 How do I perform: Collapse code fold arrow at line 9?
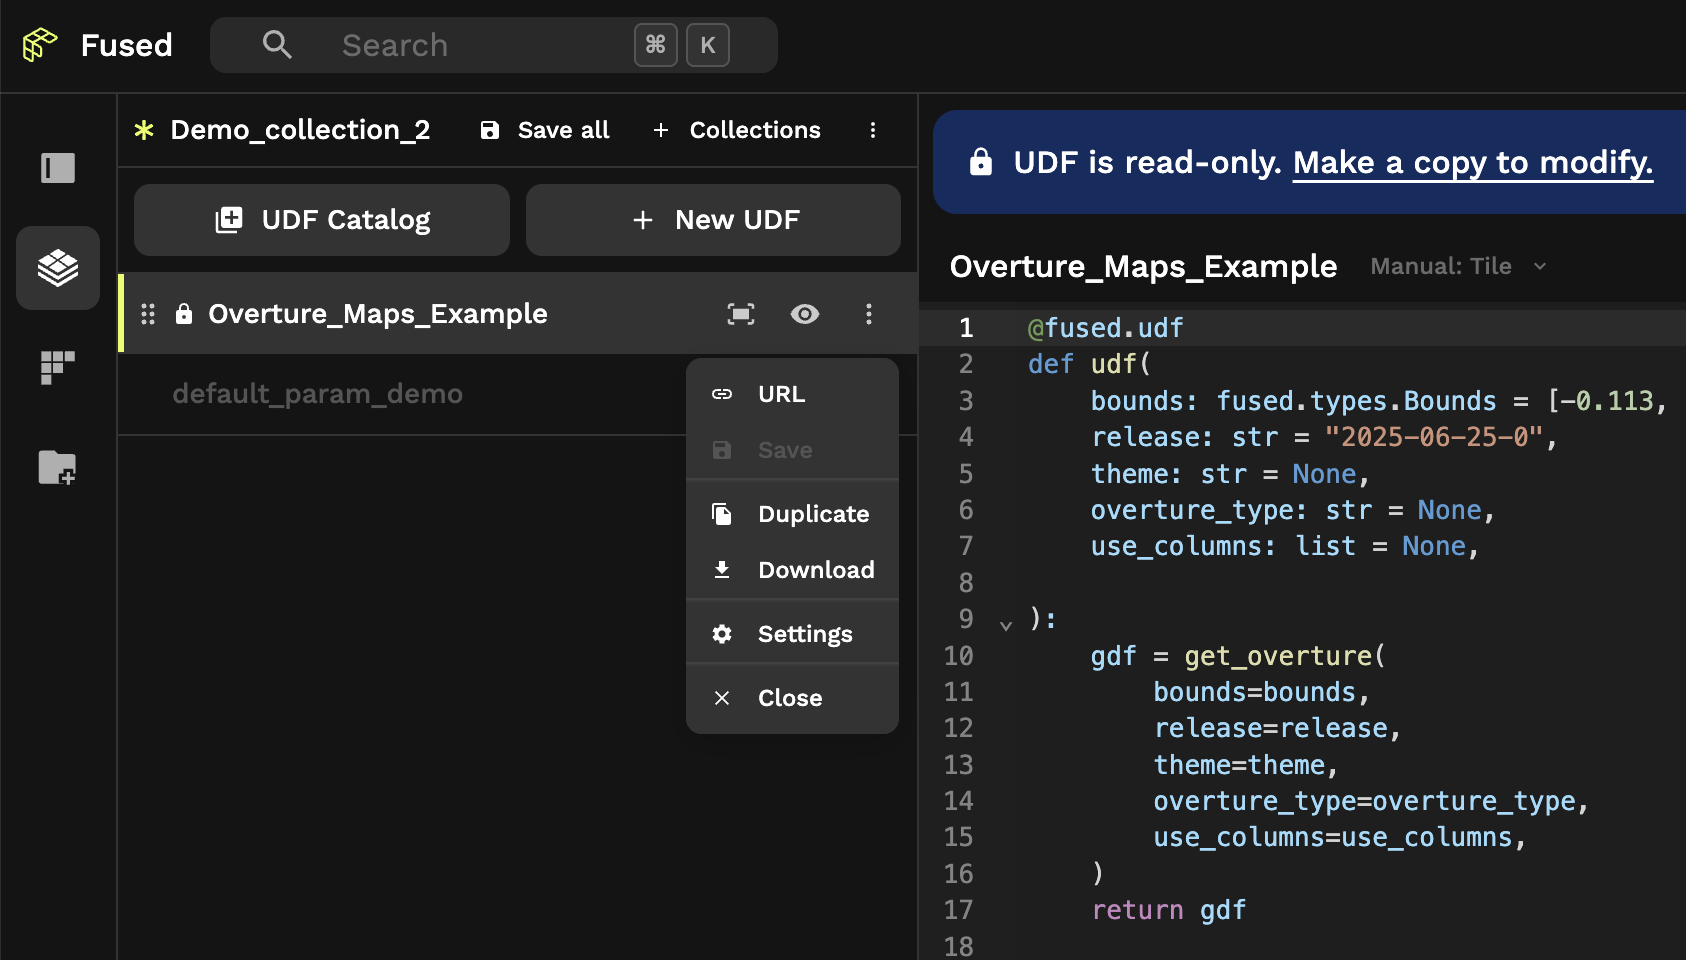[x=1006, y=625]
